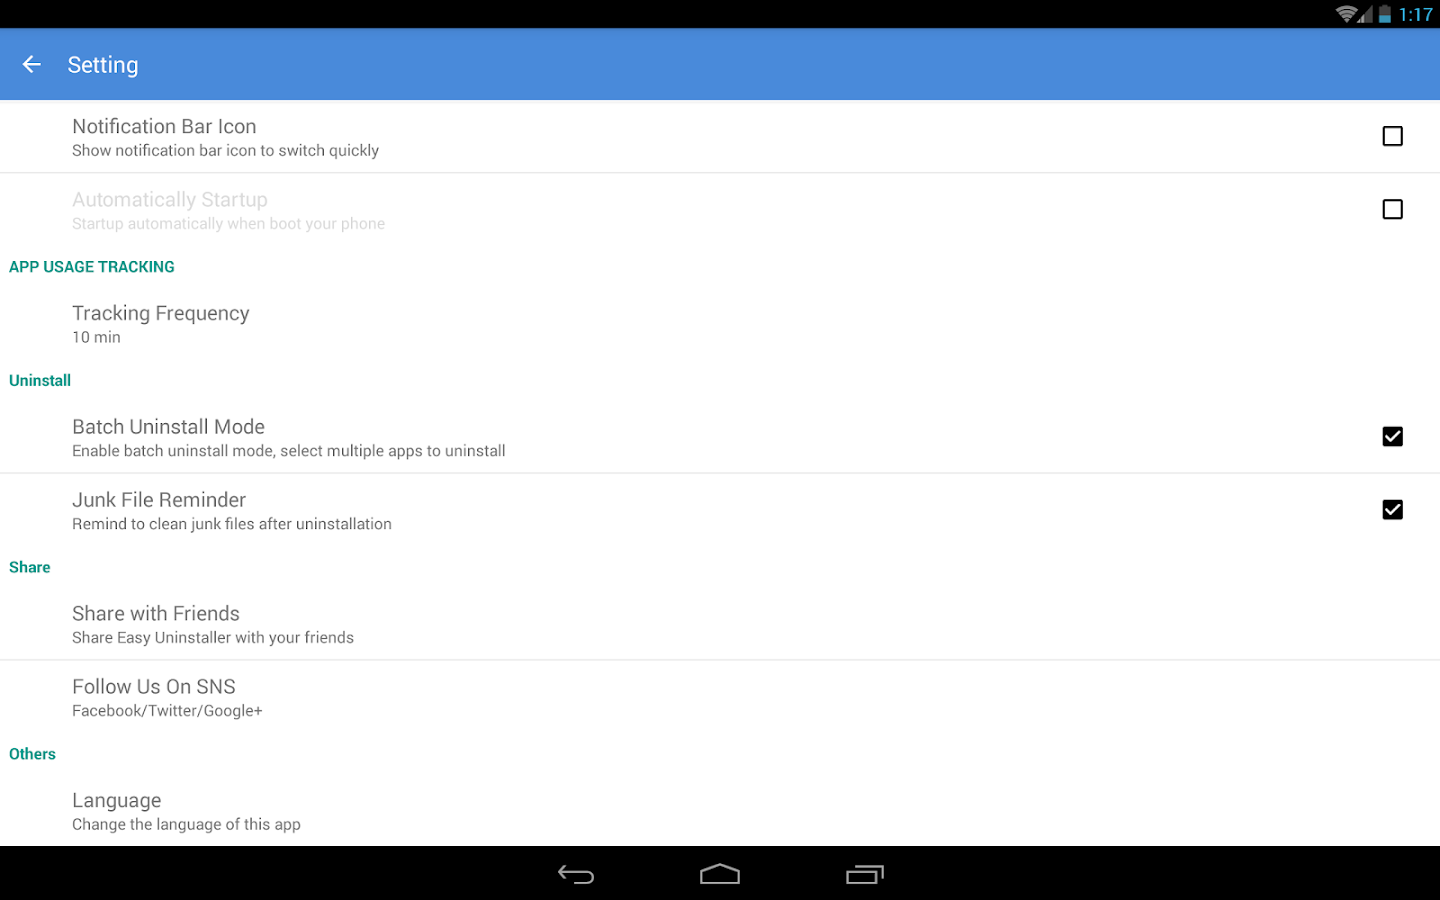Tap the Android back navigation button
This screenshot has height=900, width=1440.
point(576,875)
